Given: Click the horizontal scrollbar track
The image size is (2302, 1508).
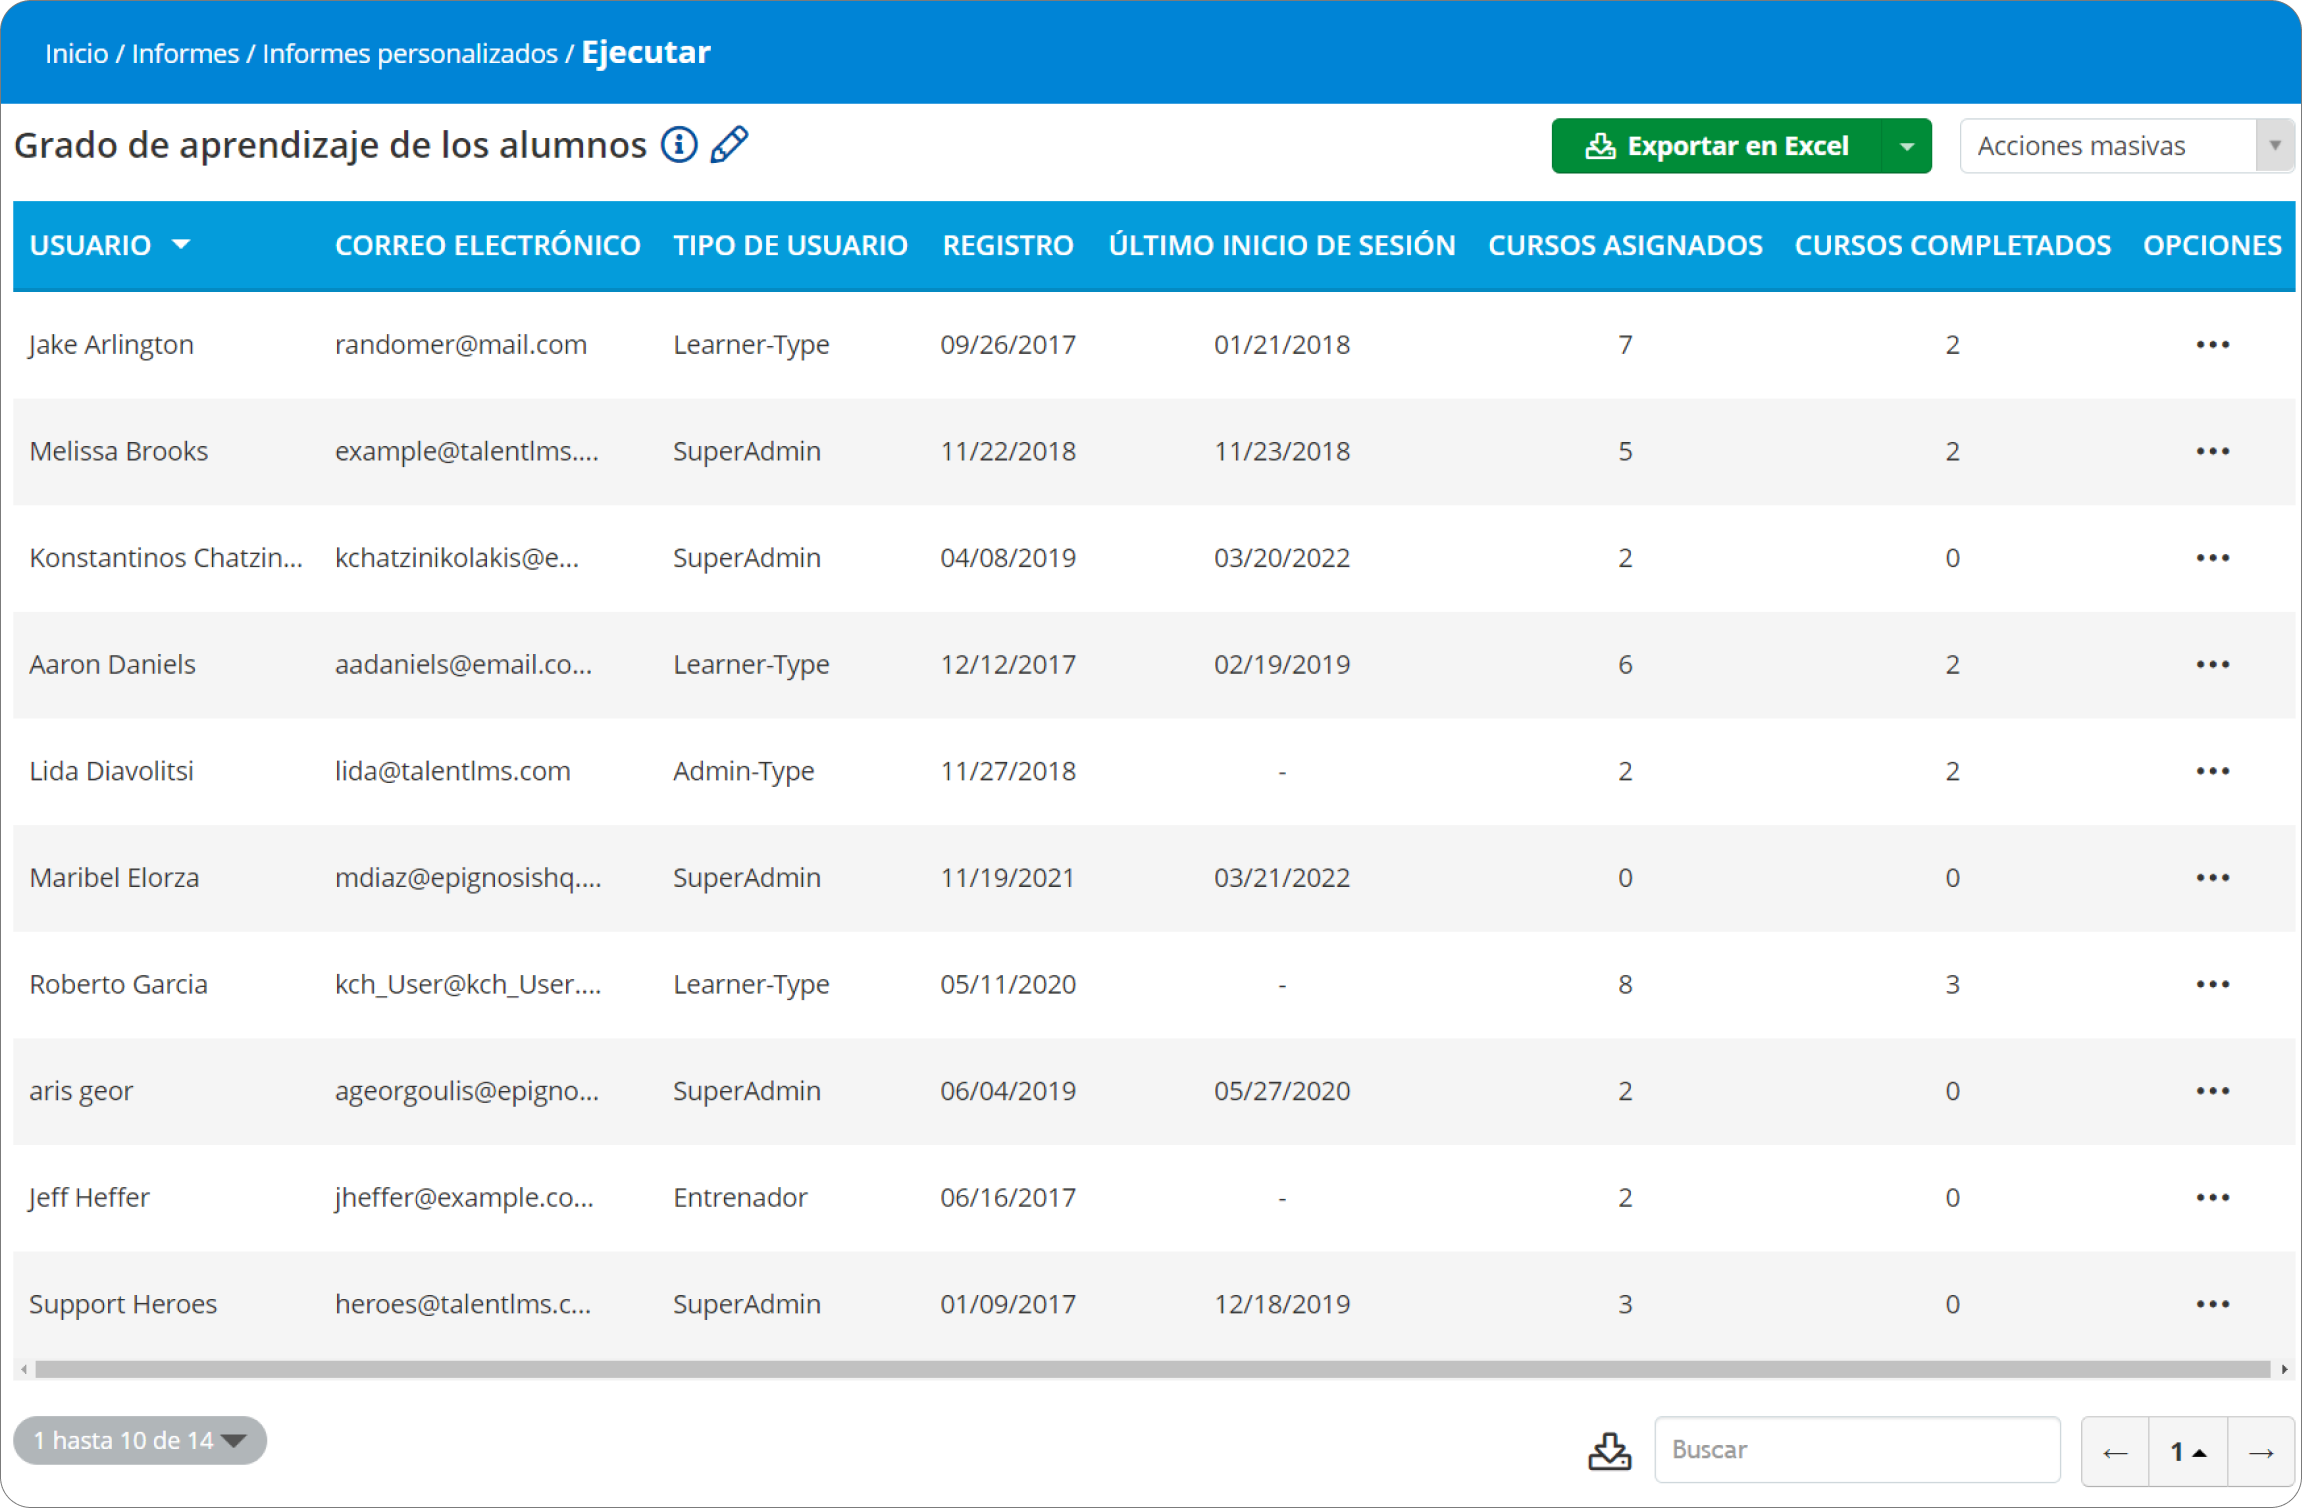Looking at the screenshot, I should coord(1152,1369).
